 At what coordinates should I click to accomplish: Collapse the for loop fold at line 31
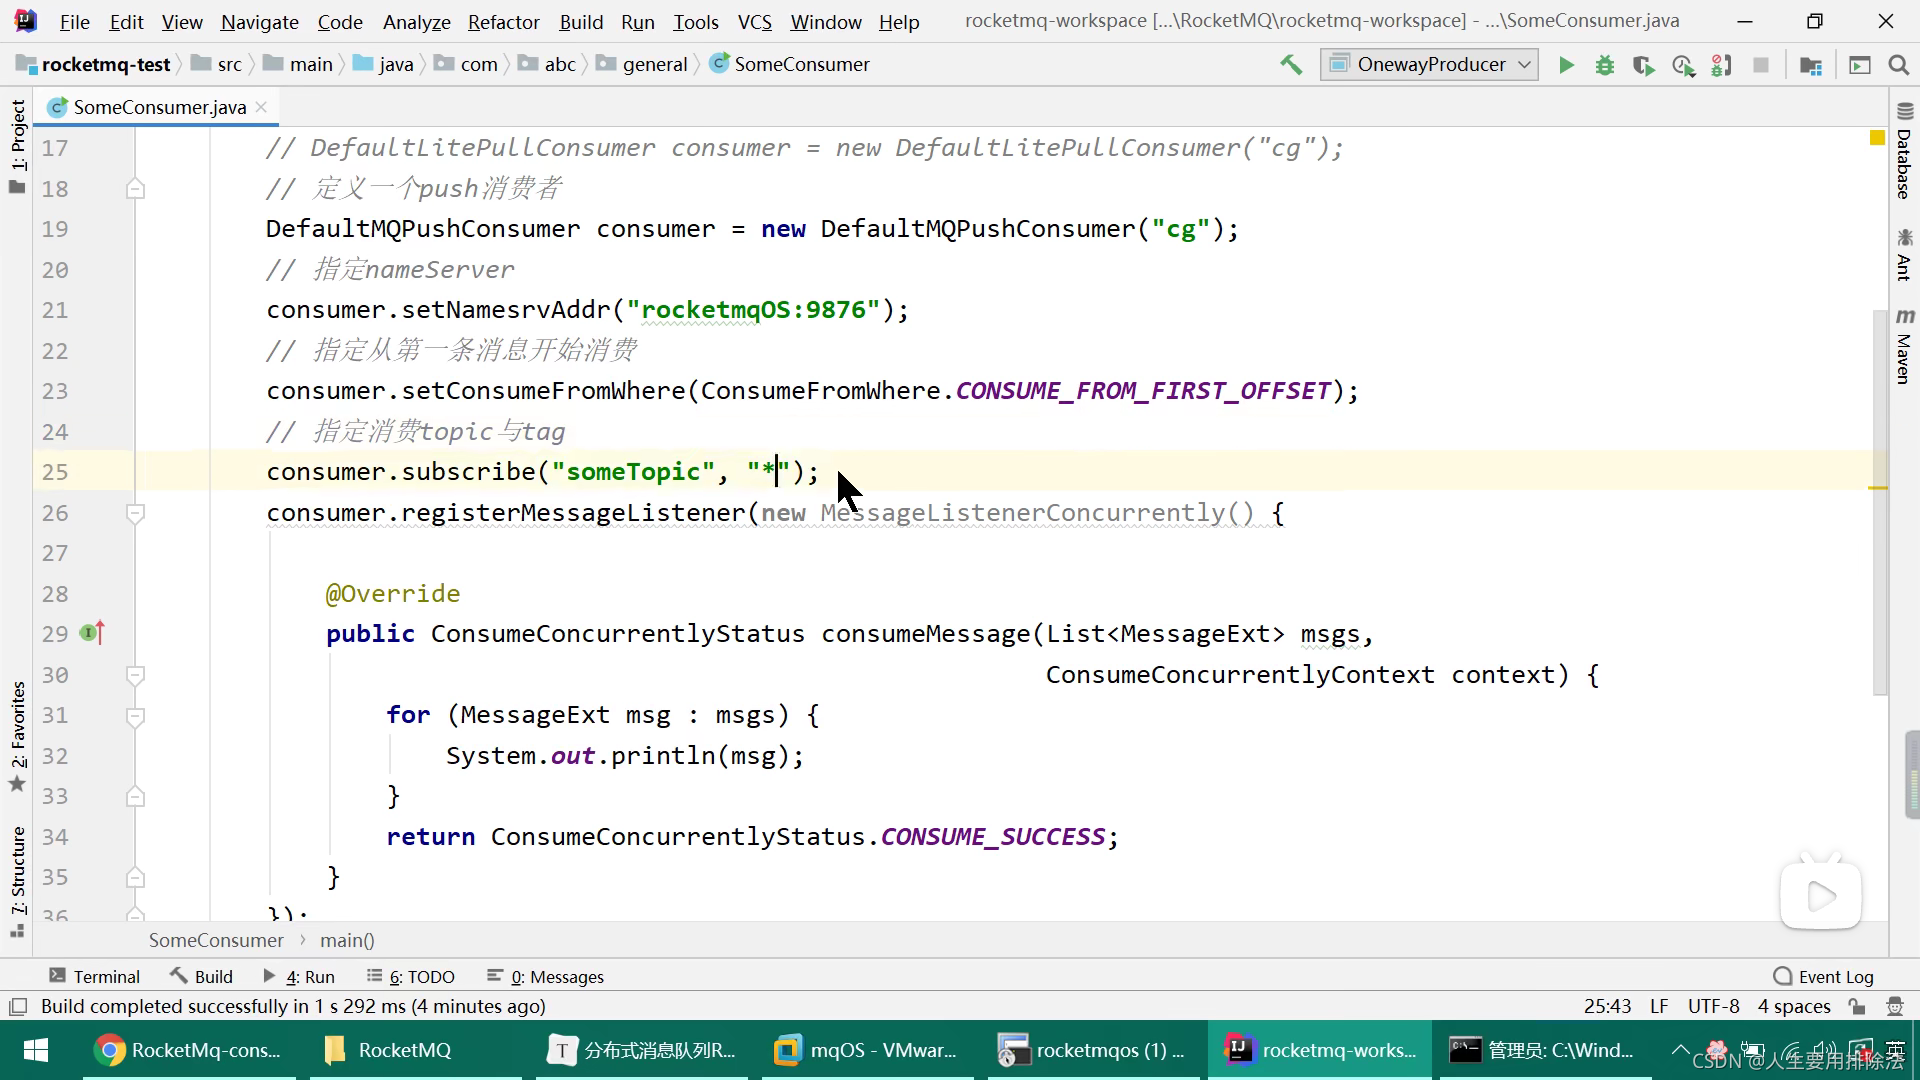(136, 716)
